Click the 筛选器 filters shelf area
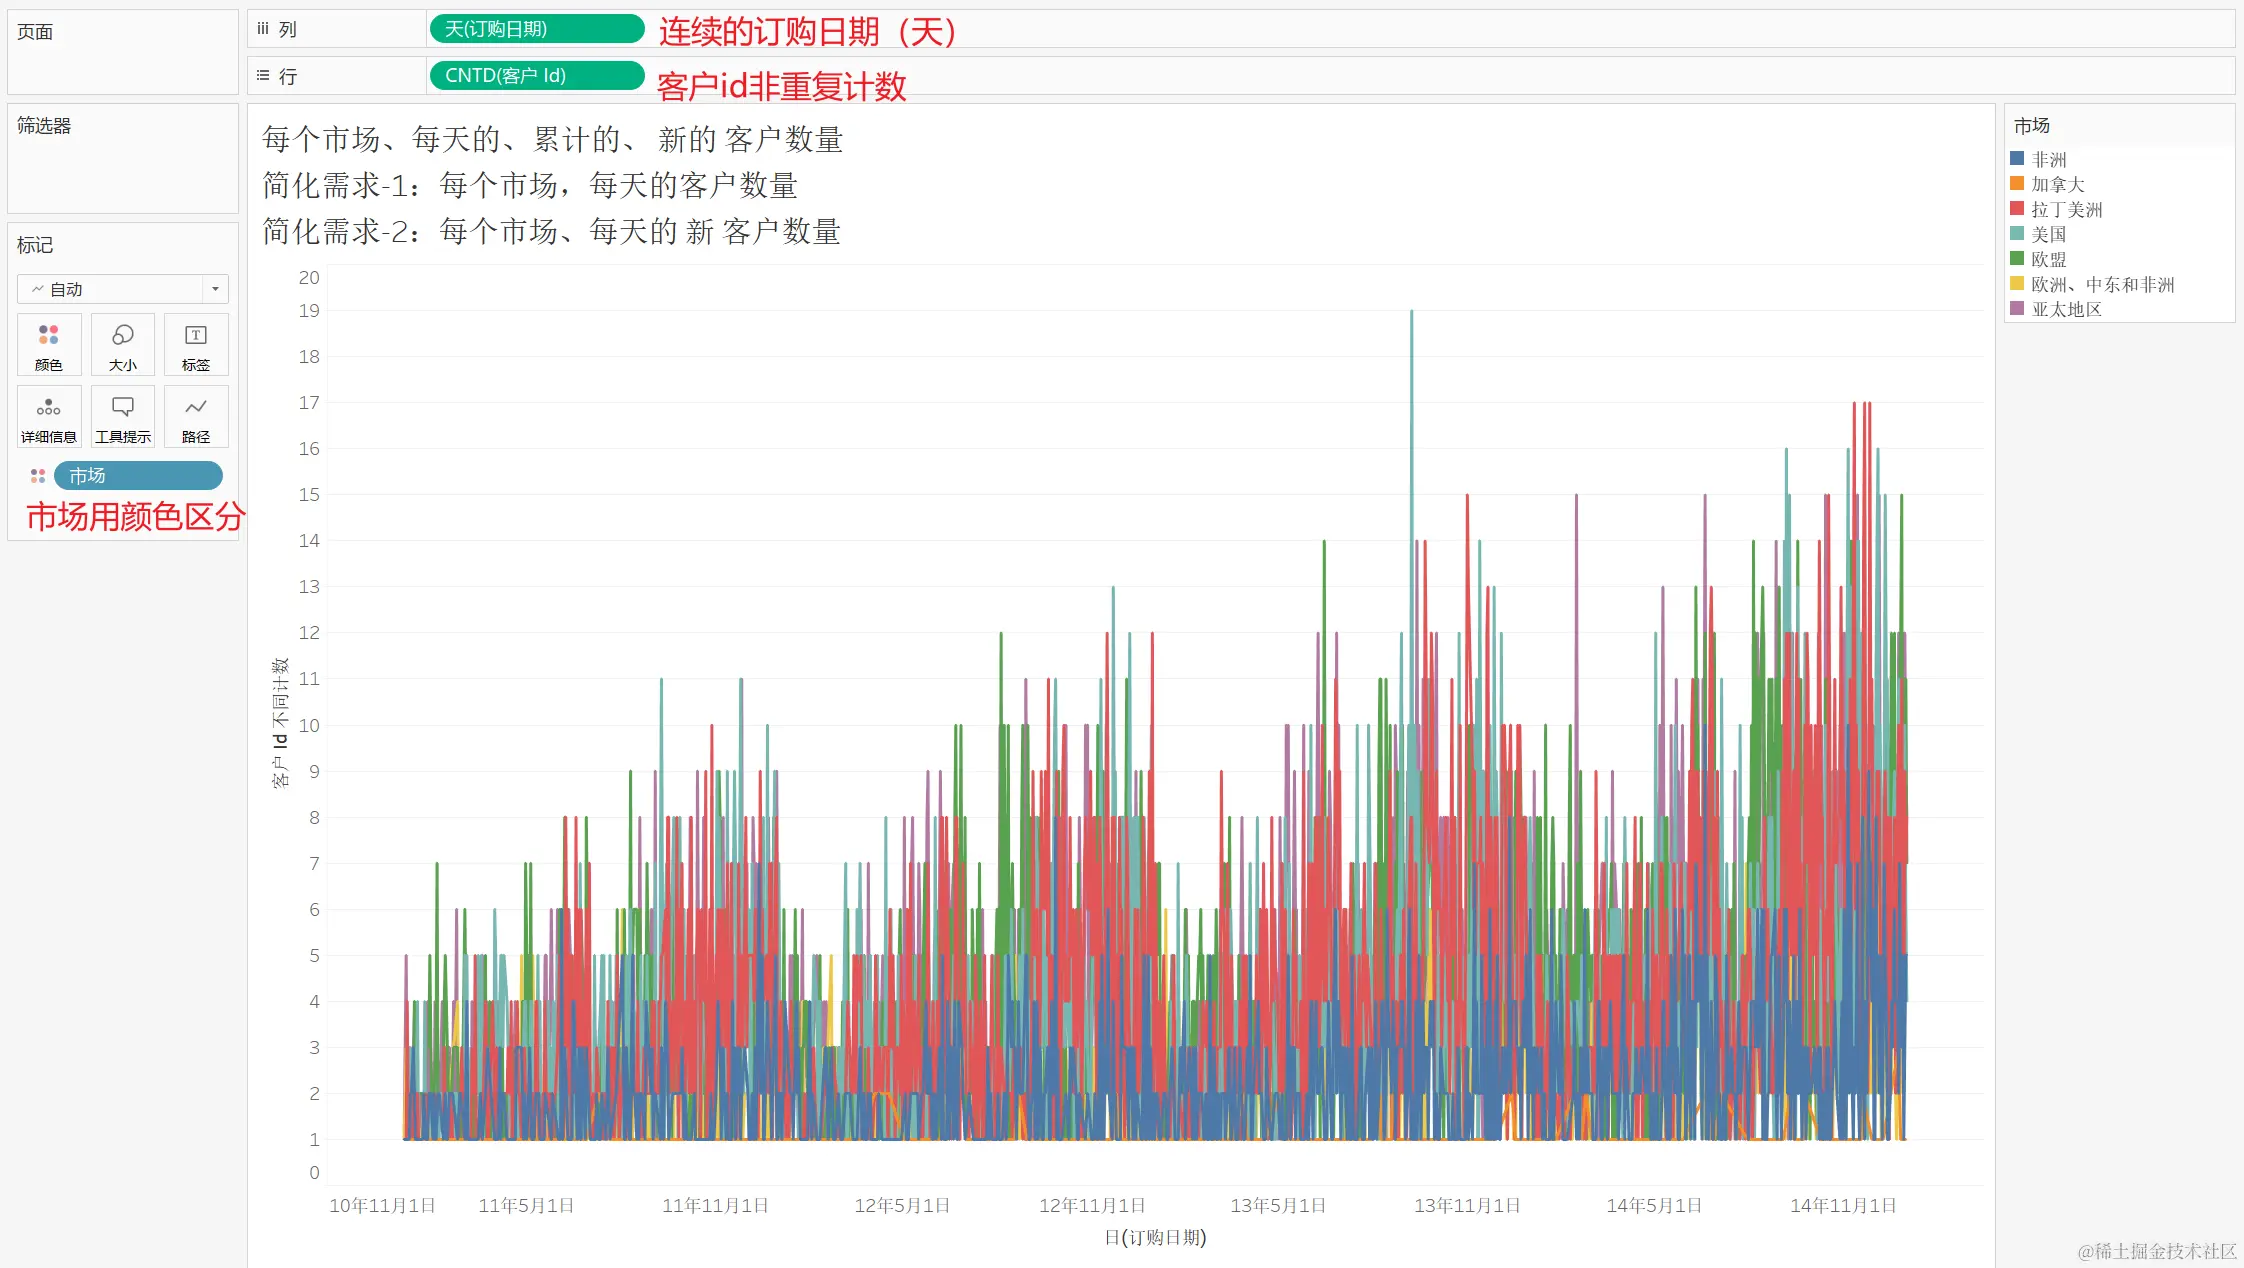Screen dimensions: 2244x1268 [x=122, y=160]
